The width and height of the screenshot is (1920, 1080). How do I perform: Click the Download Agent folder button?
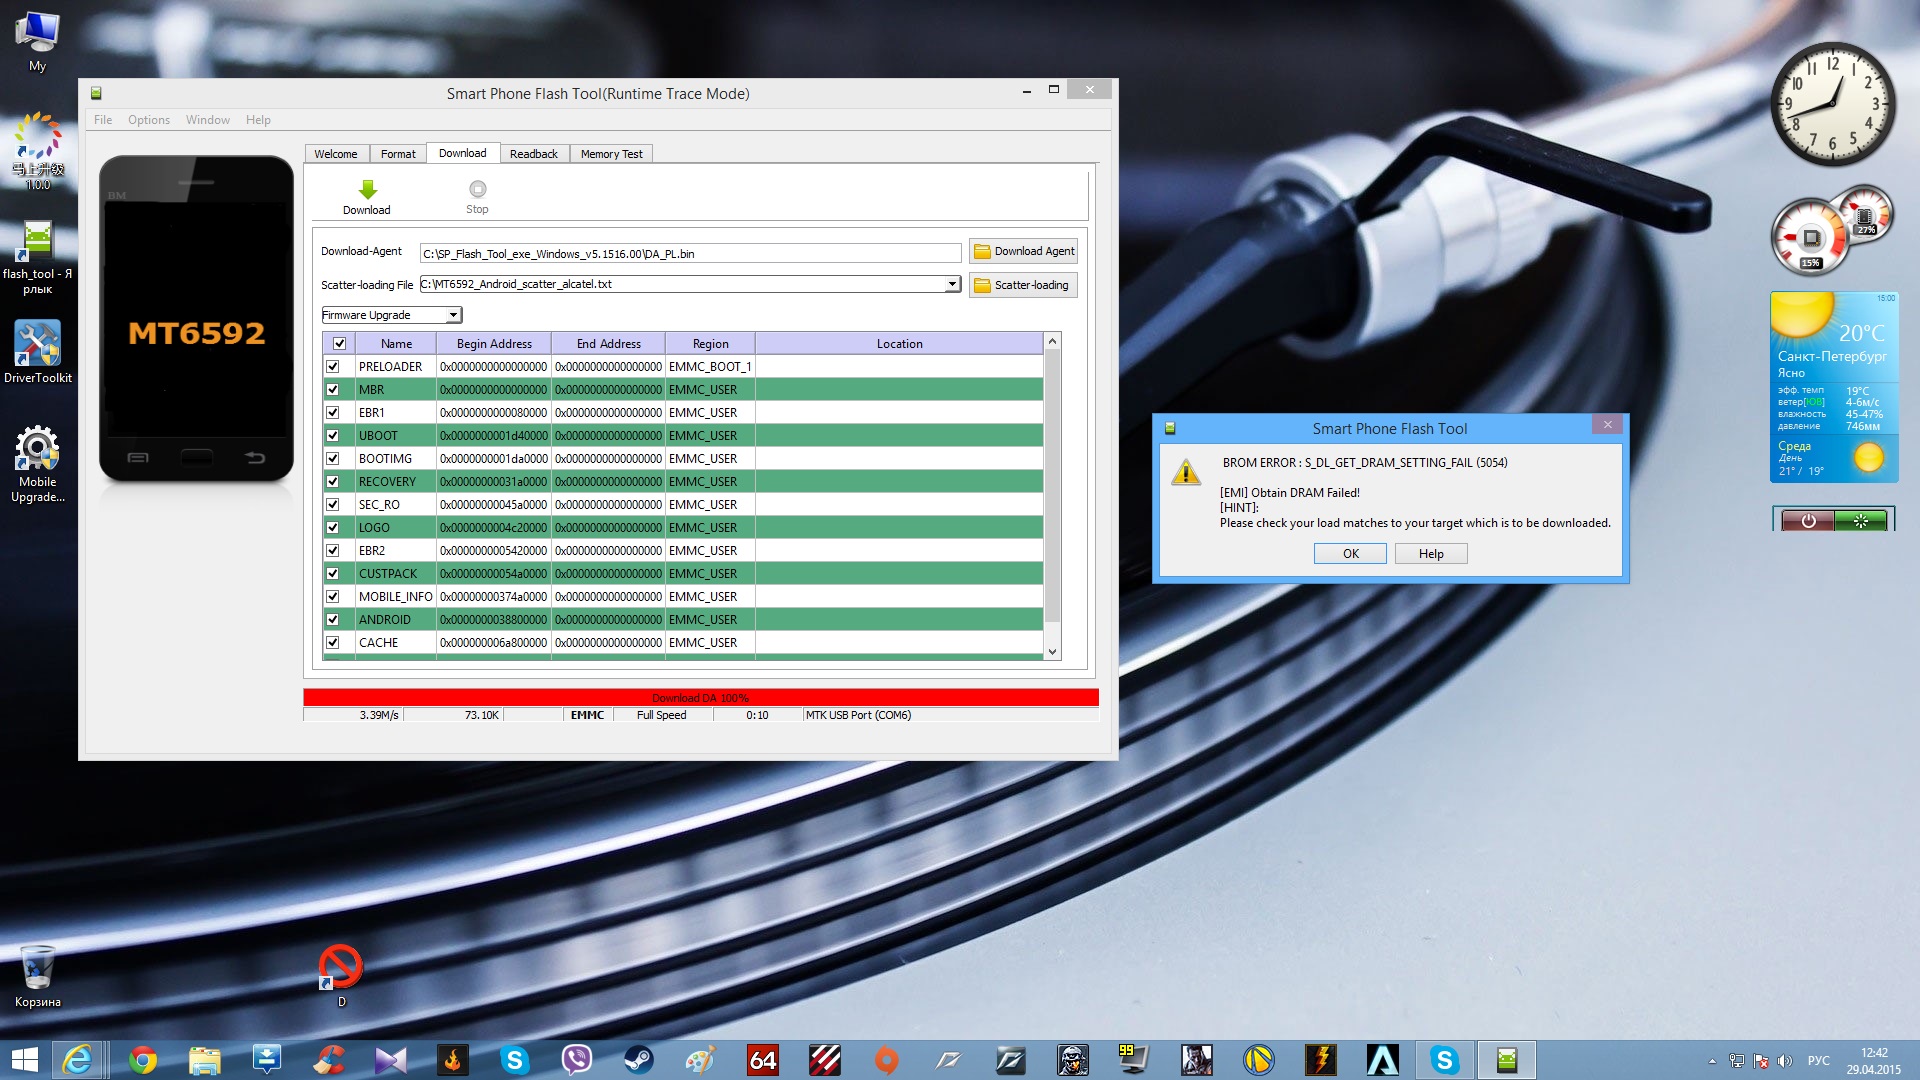[x=1023, y=251]
